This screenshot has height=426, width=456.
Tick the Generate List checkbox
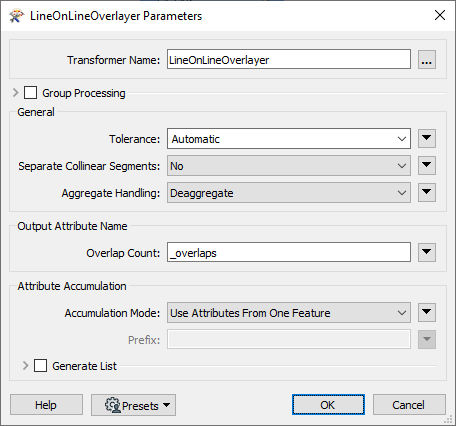pyautogui.click(x=40, y=366)
